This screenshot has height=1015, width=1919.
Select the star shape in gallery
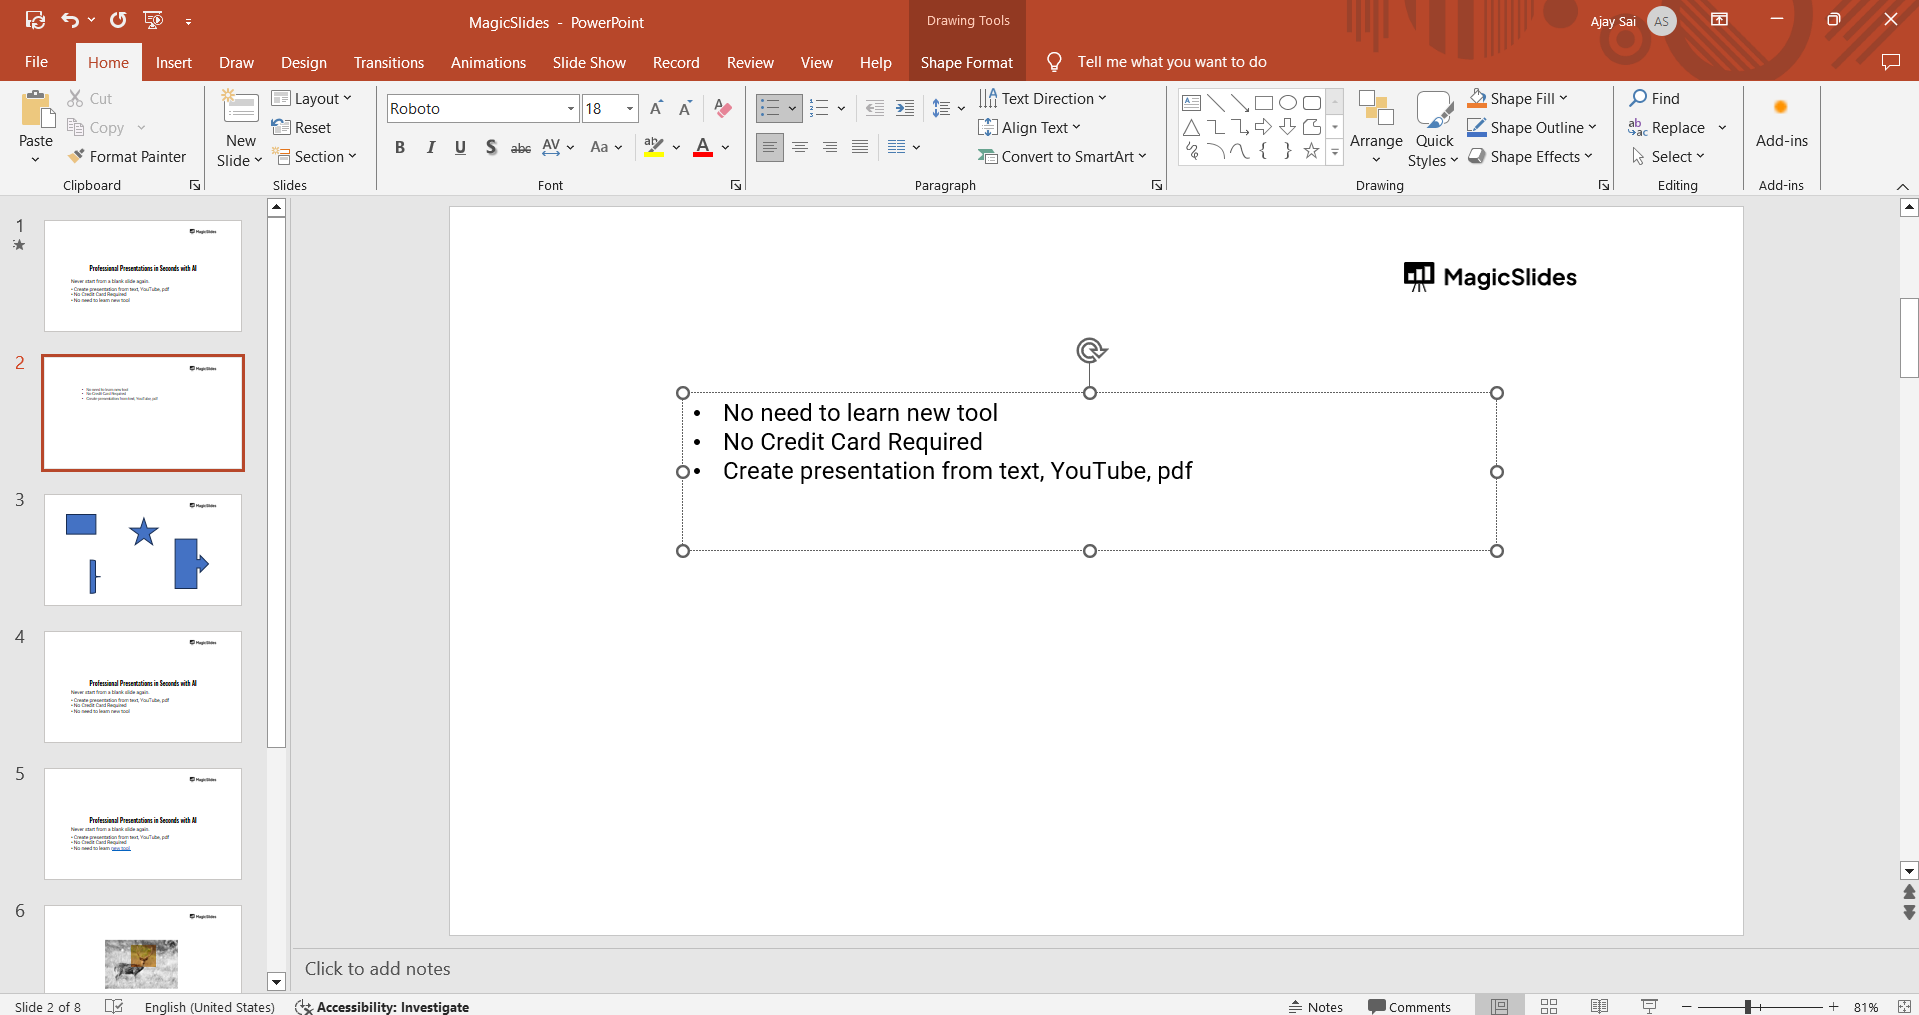click(1311, 151)
